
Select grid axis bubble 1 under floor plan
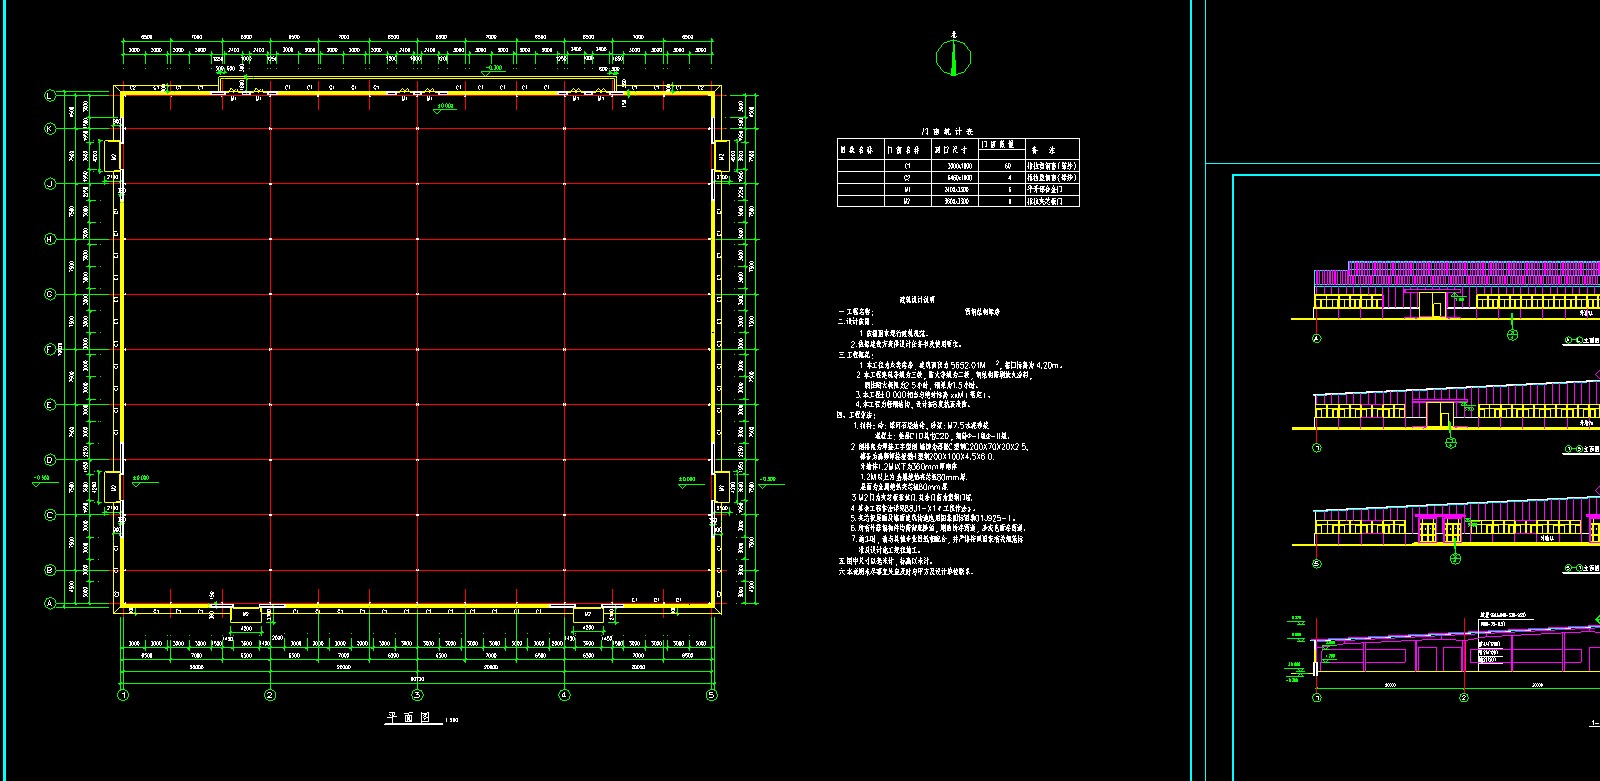(x=123, y=695)
